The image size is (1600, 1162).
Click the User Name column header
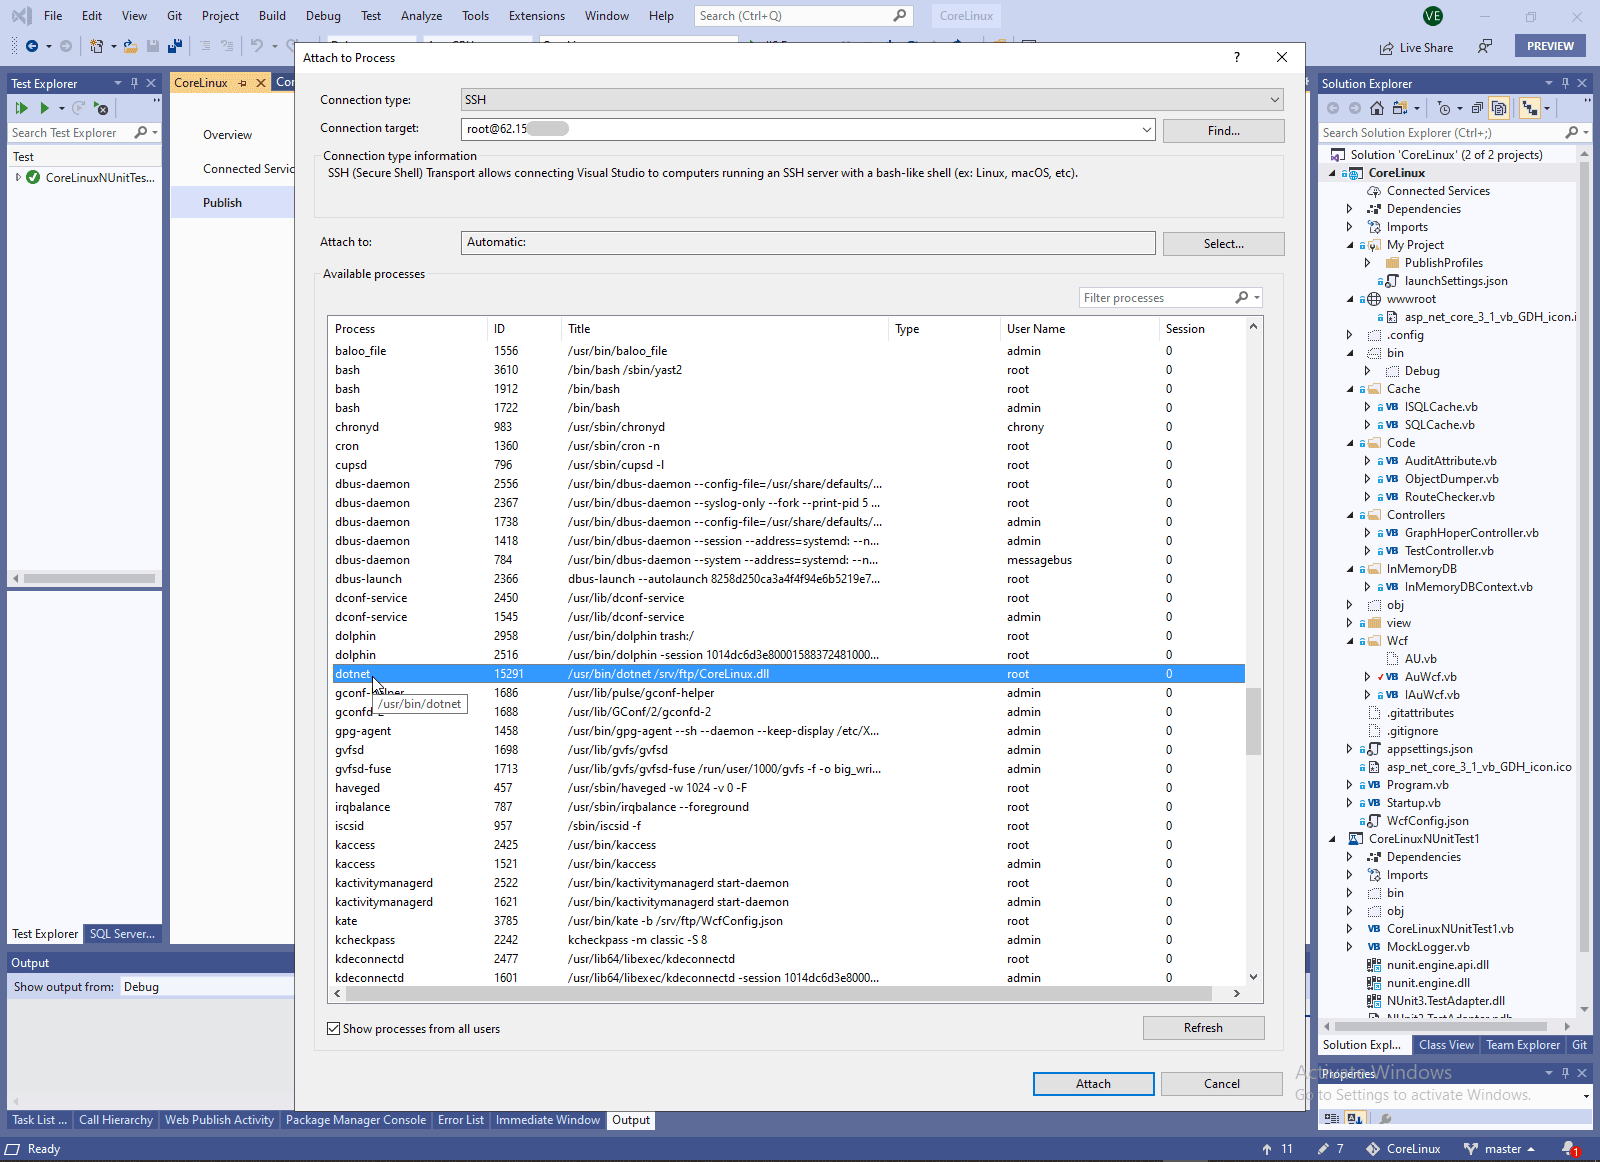1080,329
